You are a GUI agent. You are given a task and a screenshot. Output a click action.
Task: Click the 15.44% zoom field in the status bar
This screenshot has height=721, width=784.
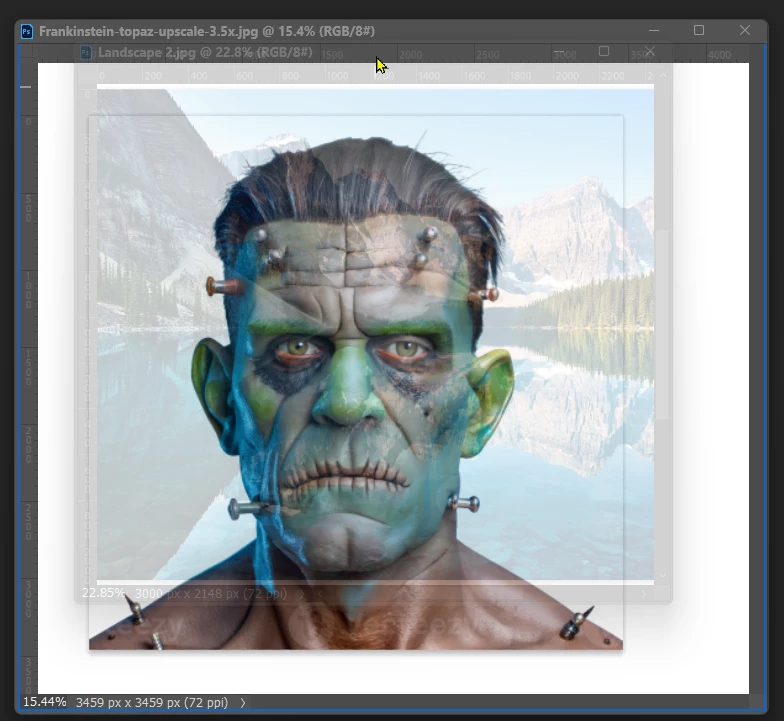pos(44,702)
